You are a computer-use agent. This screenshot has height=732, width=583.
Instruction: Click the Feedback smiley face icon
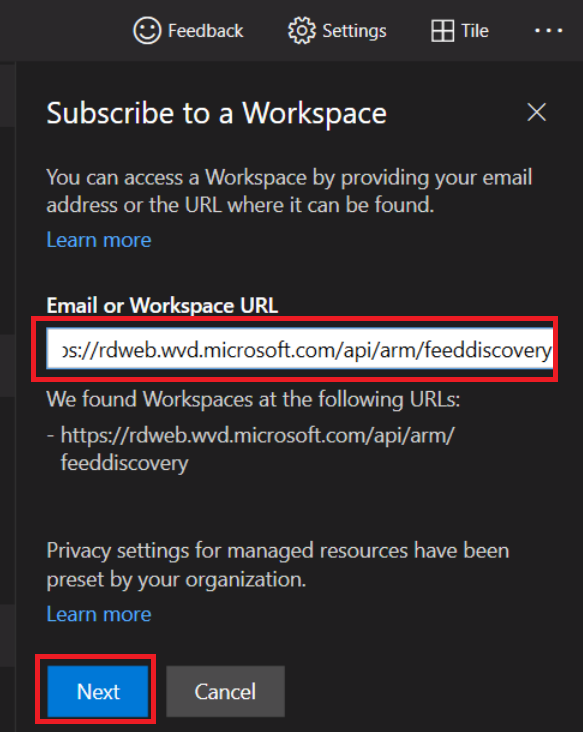(x=147, y=31)
